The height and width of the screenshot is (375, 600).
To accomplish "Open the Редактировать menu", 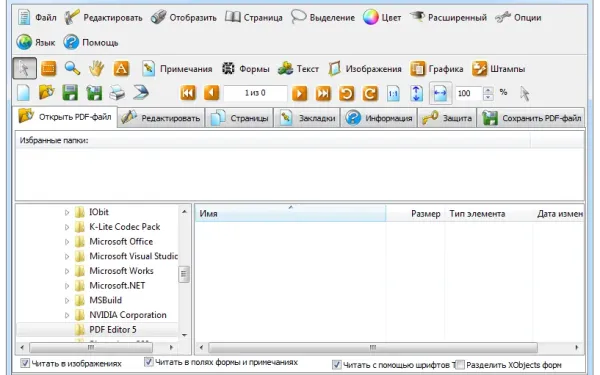I will coord(103,18).
